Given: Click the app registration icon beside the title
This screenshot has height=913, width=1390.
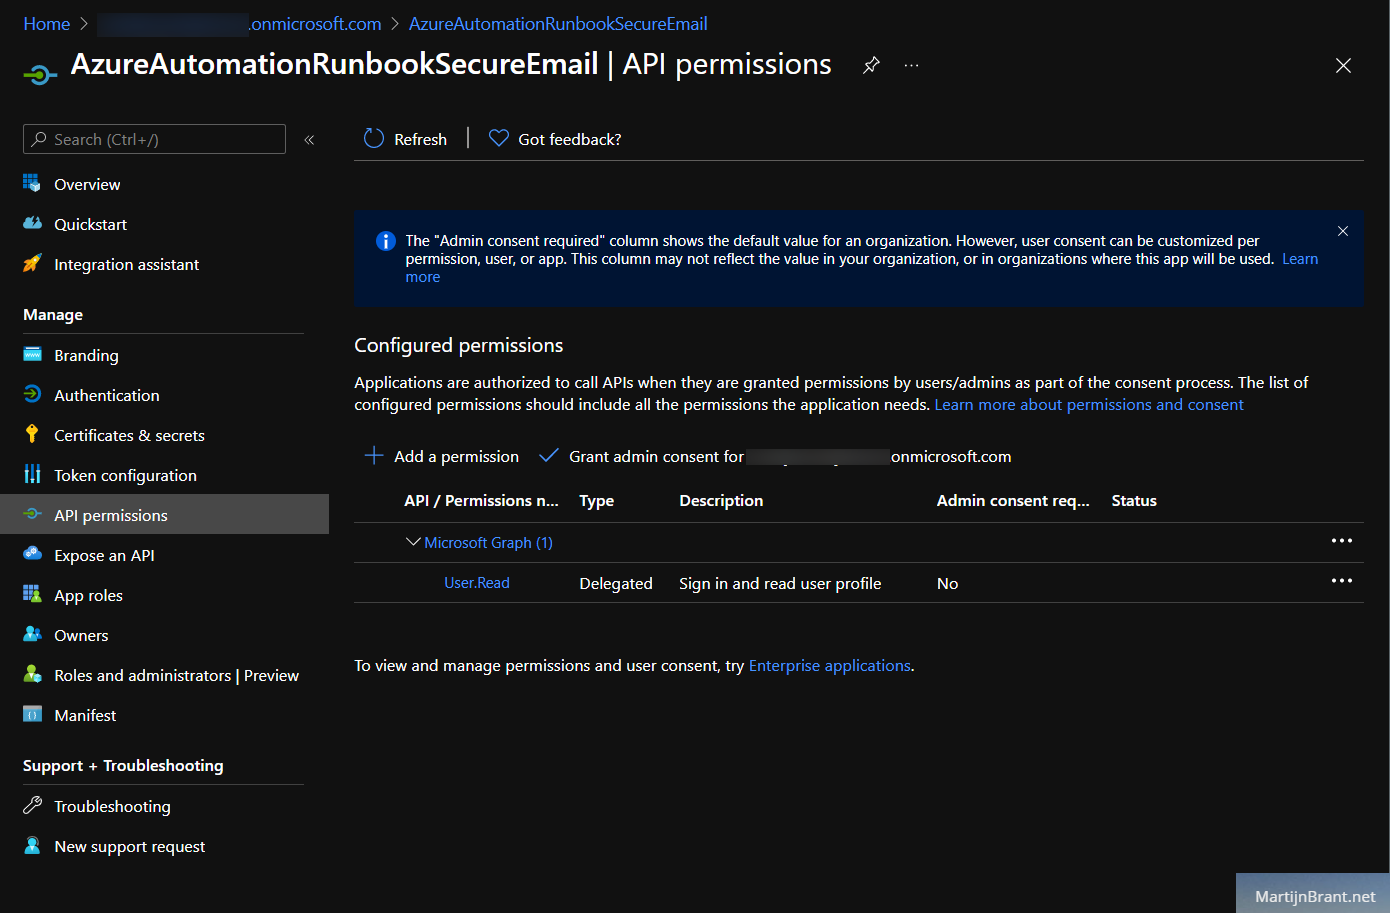Looking at the screenshot, I should (39, 74).
